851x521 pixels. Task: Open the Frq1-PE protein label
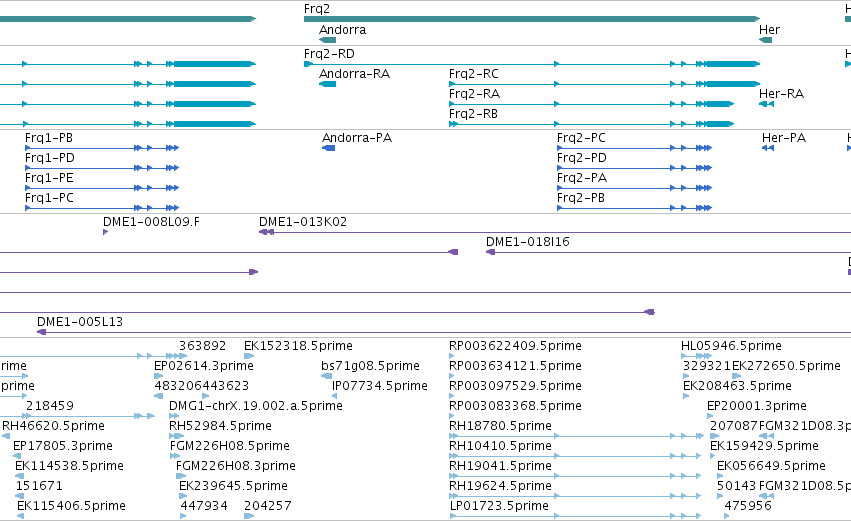tap(49, 178)
